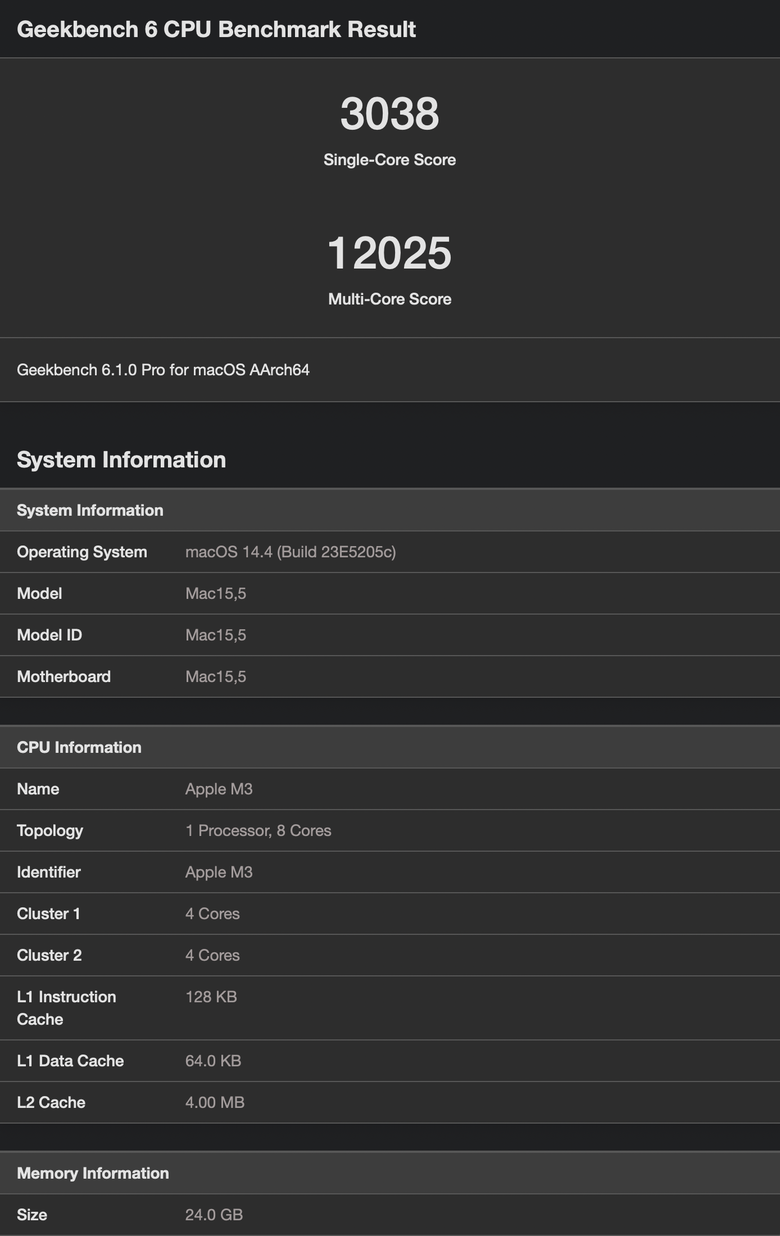This screenshot has width=780, height=1236.
Task: Select the 4 Cores value for Cluster 1
Action: pos(213,914)
